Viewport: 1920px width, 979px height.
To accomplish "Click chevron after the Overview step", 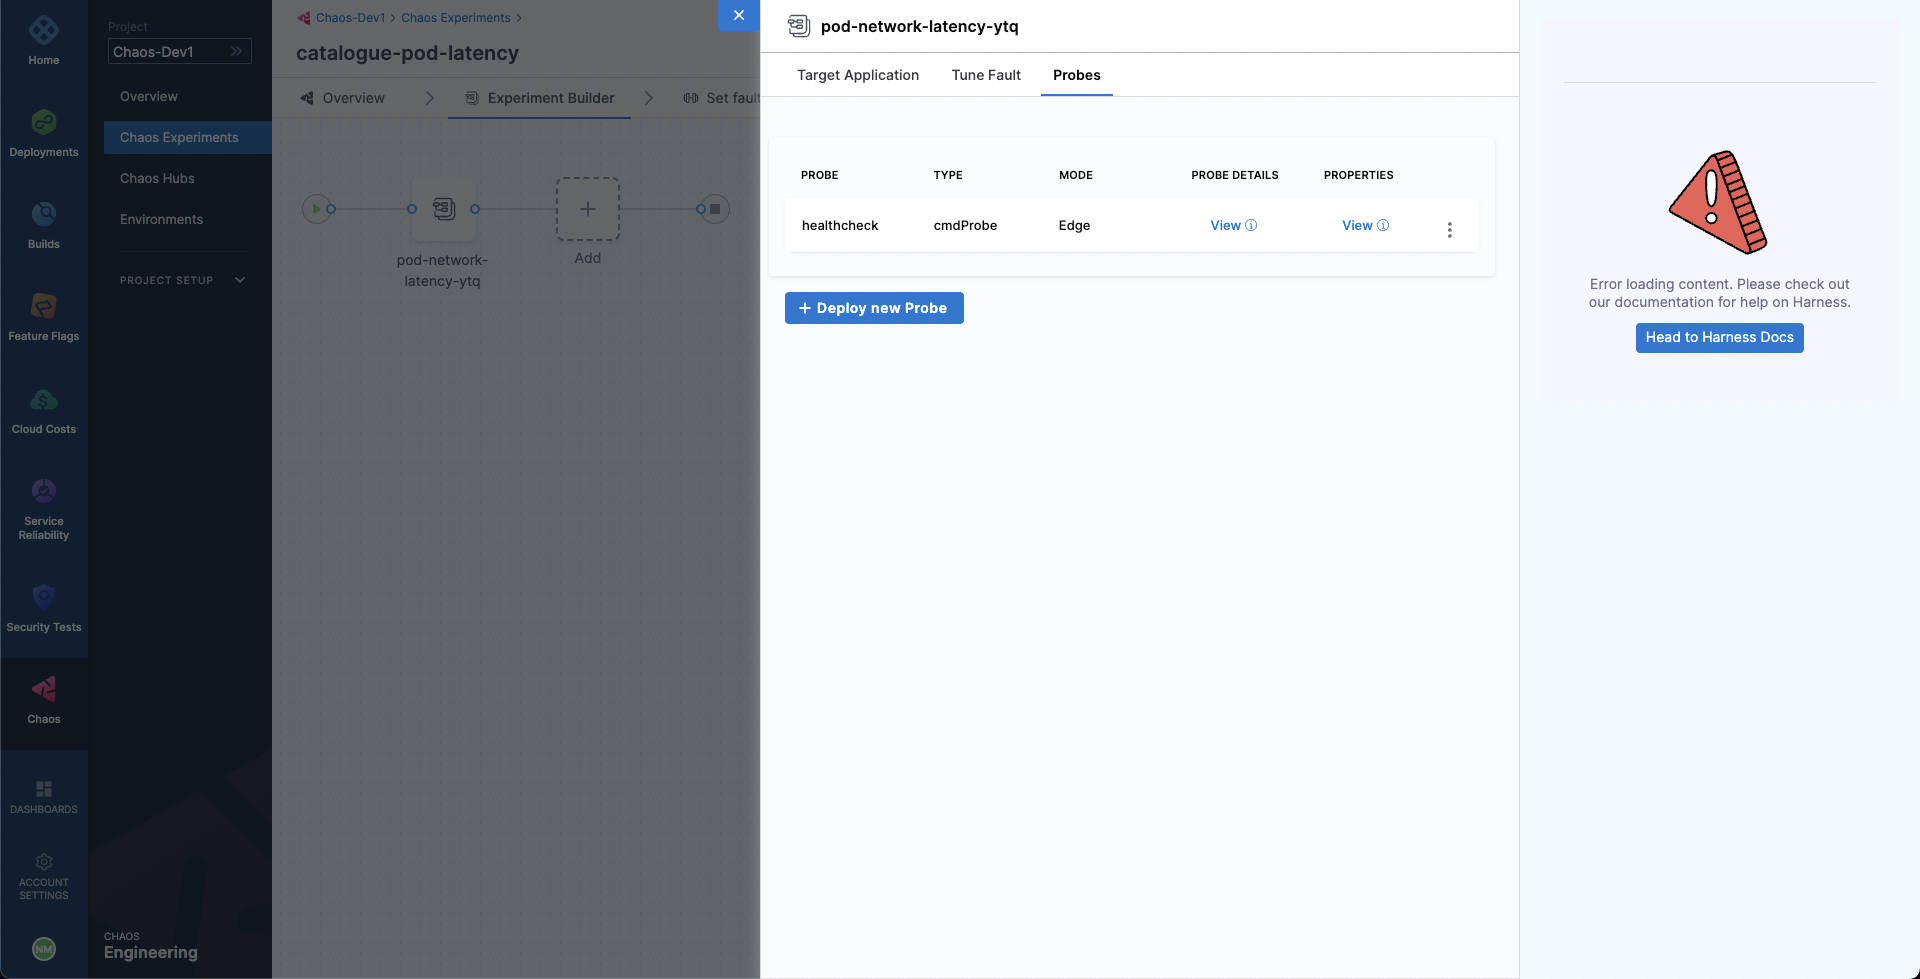I will click(430, 98).
